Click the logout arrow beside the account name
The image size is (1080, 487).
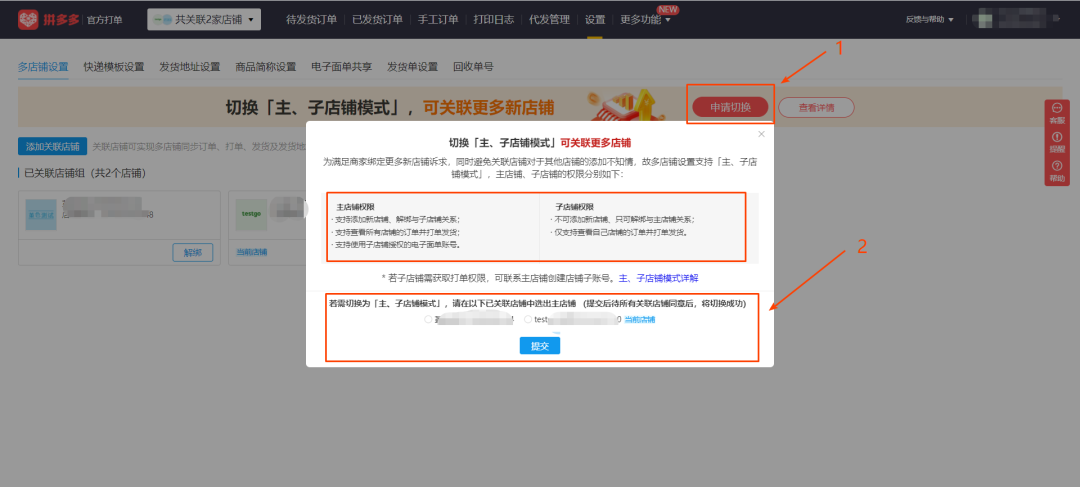[x=1057, y=19]
